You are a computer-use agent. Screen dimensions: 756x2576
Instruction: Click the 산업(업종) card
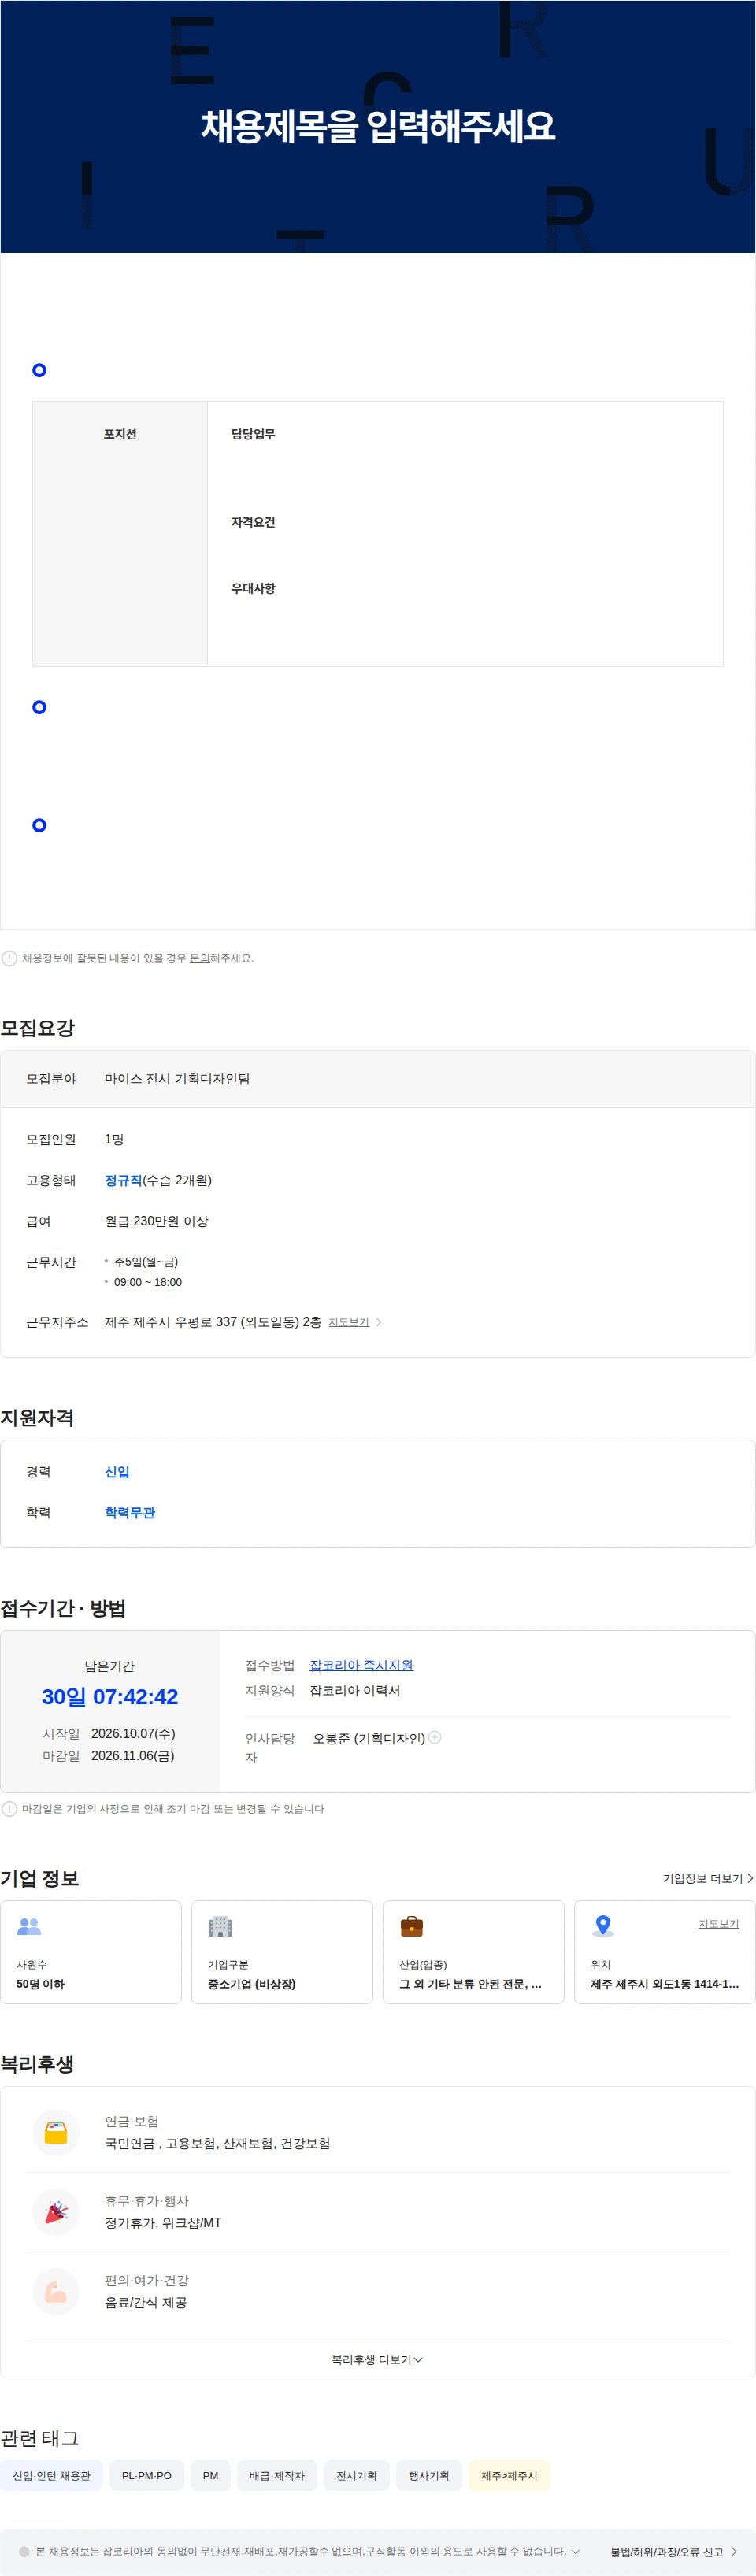473,1951
